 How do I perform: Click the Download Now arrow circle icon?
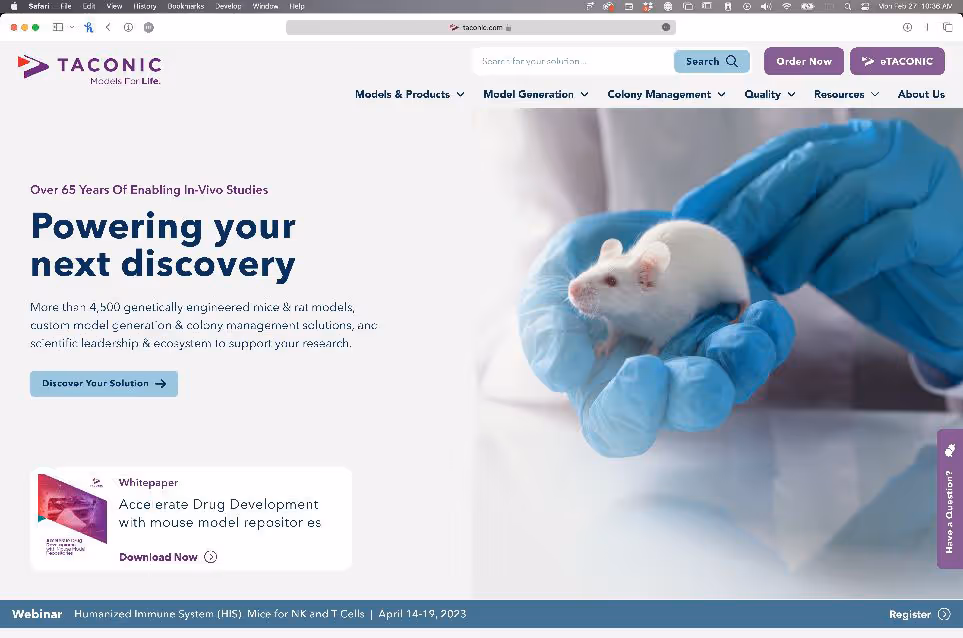(211, 557)
